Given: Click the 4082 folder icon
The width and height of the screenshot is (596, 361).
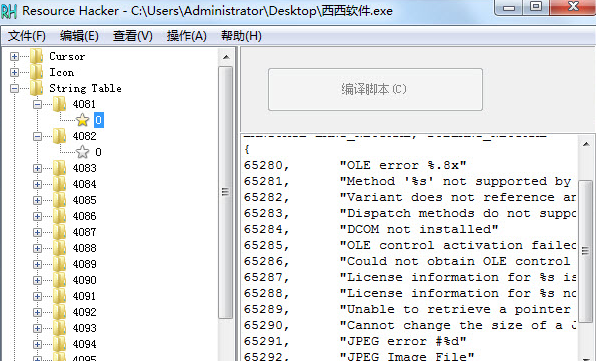Looking at the screenshot, I should (59, 136).
